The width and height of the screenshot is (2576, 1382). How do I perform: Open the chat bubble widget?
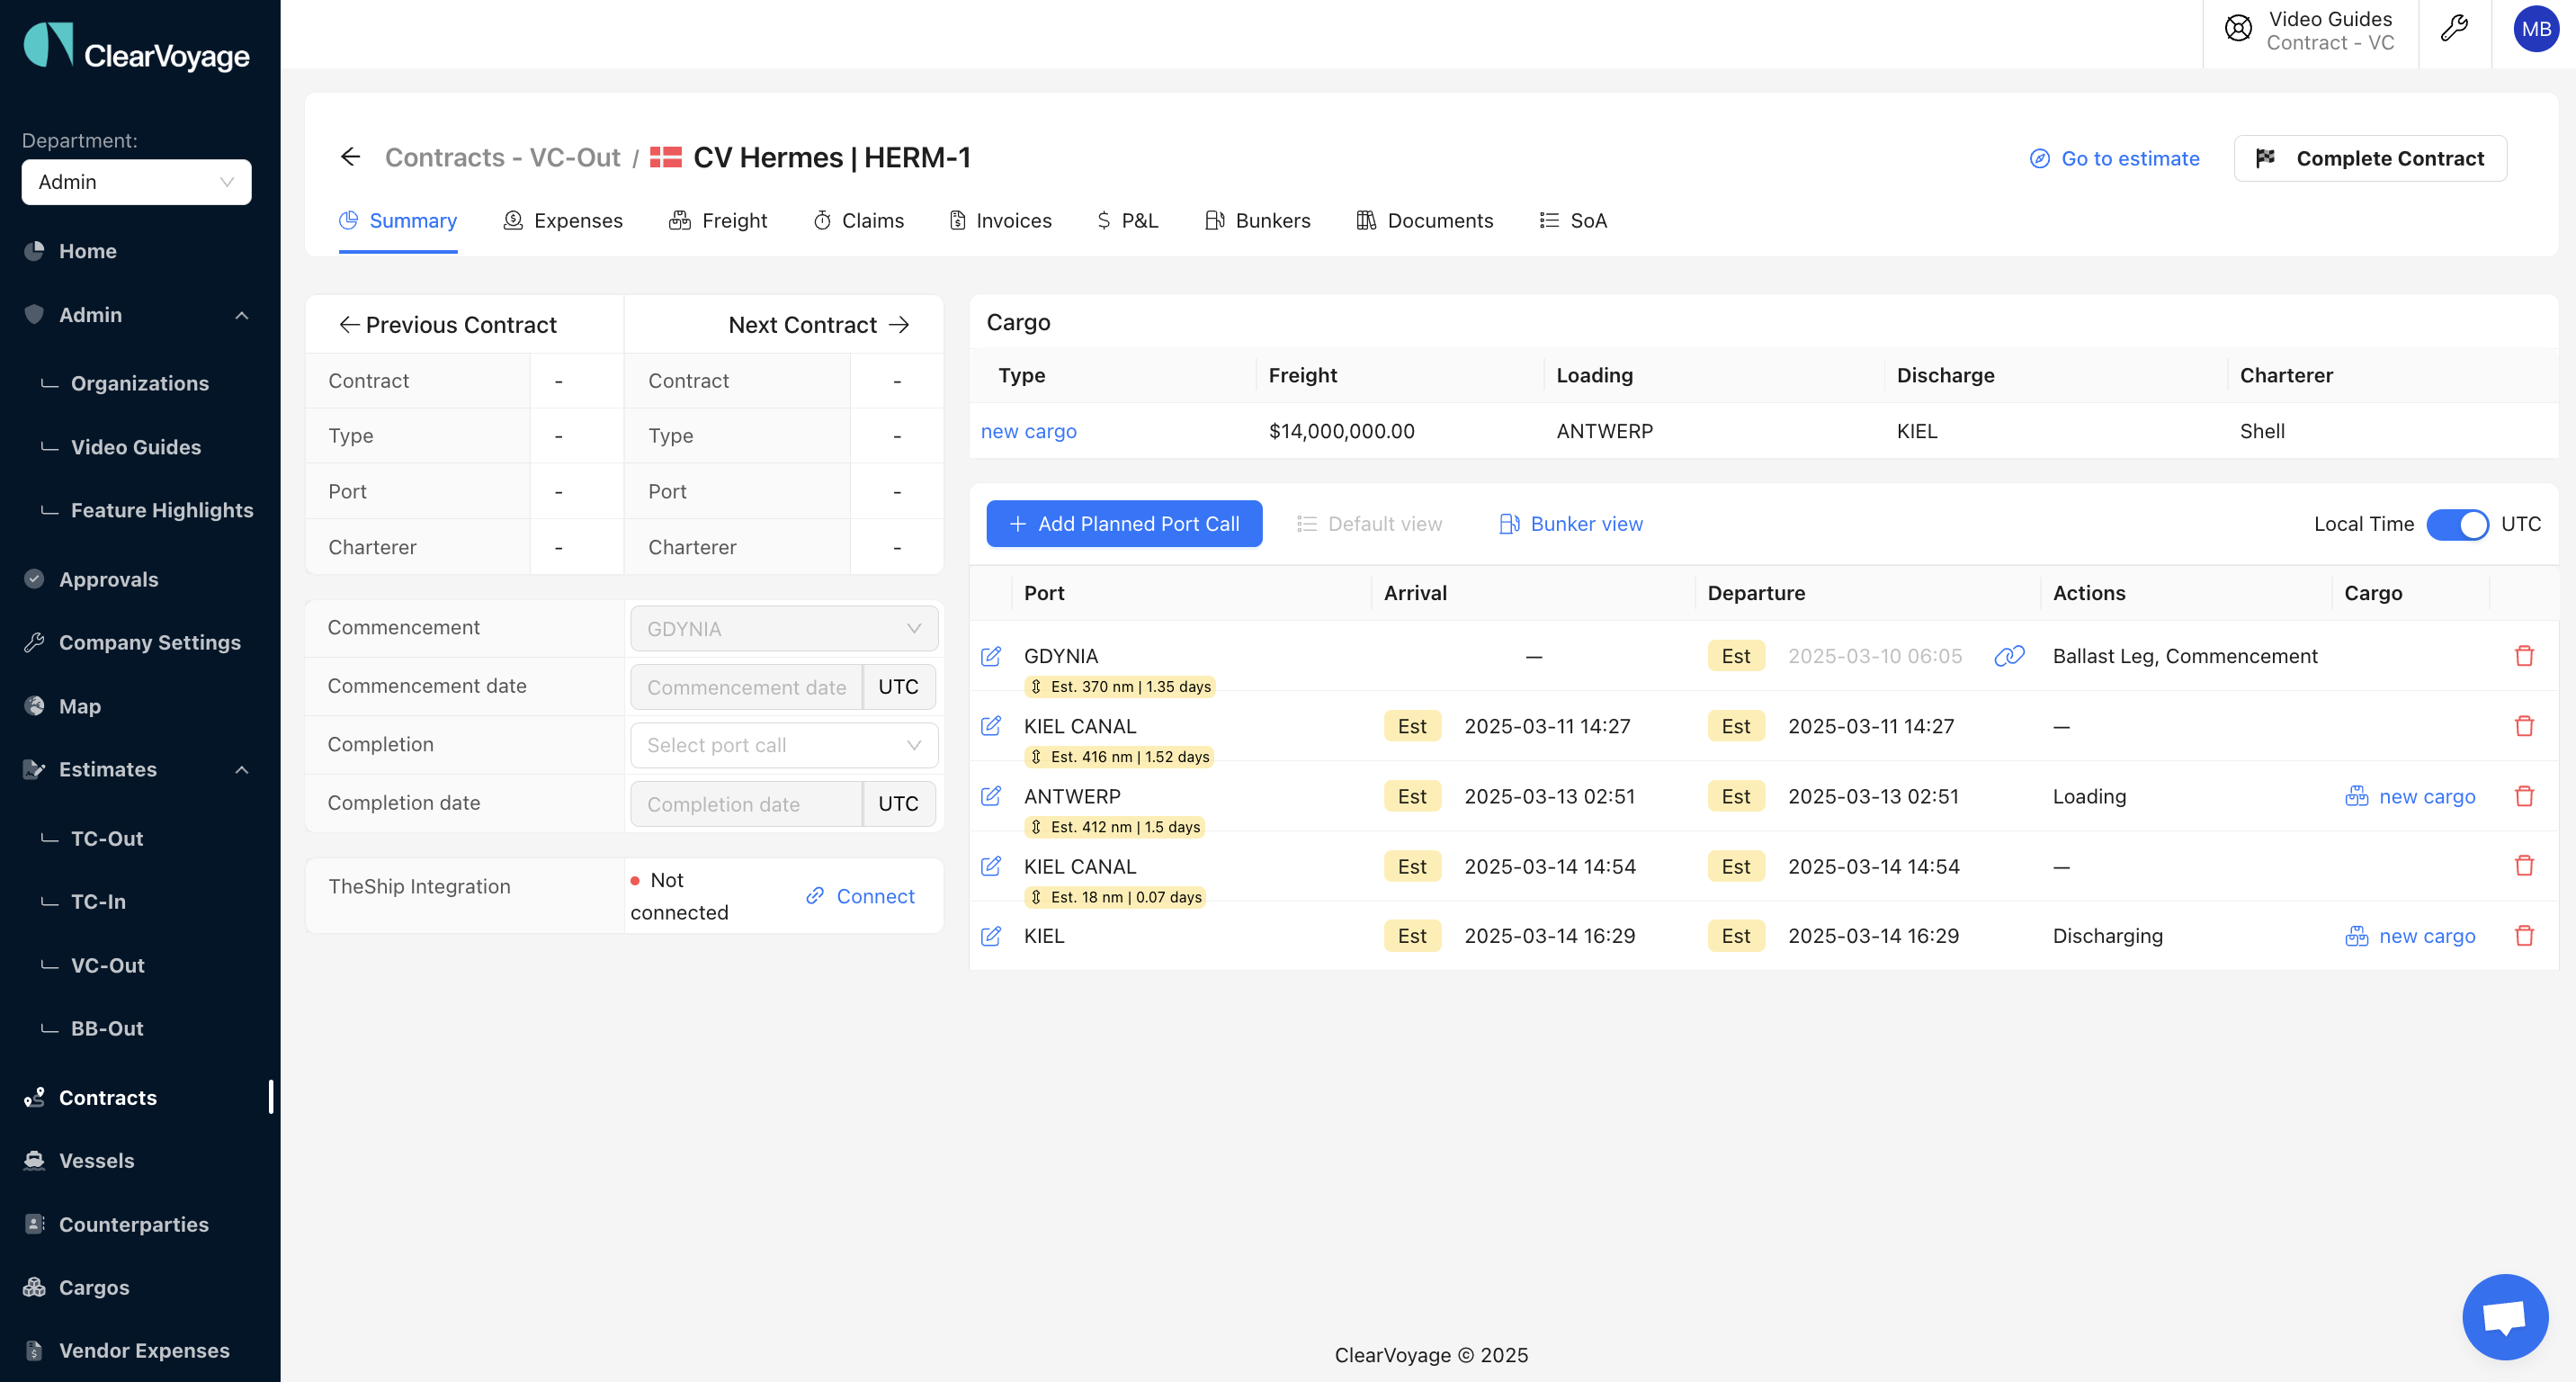[2503, 1316]
